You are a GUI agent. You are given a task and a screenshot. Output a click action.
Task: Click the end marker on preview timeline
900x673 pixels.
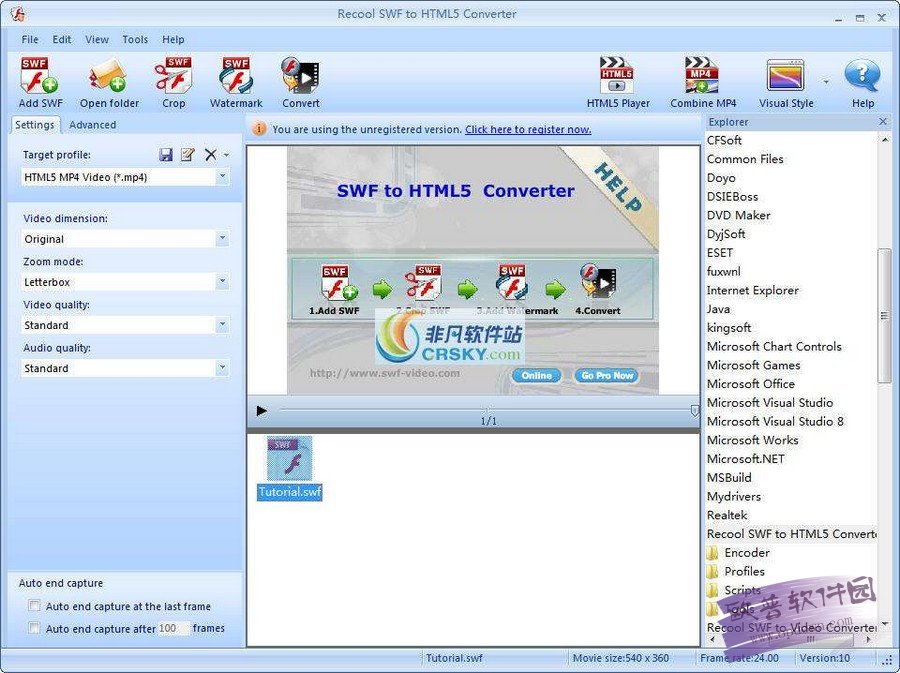(x=695, y=411)
